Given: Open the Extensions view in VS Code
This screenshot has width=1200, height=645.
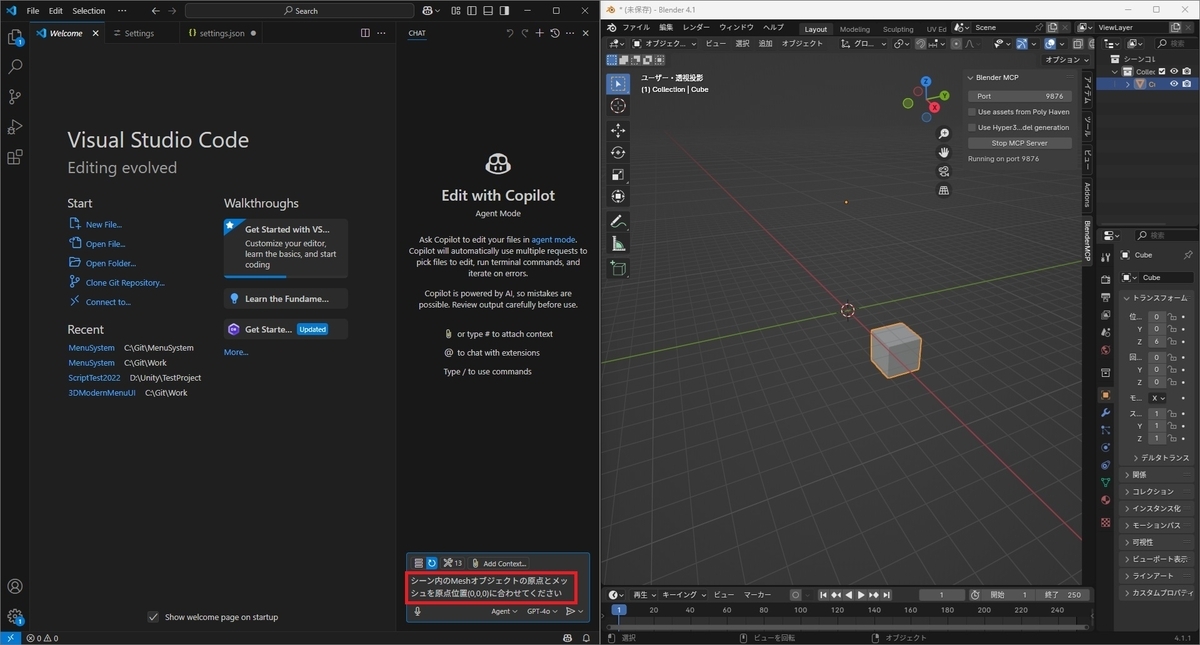Looking at the screenshot, I should 15,157.
